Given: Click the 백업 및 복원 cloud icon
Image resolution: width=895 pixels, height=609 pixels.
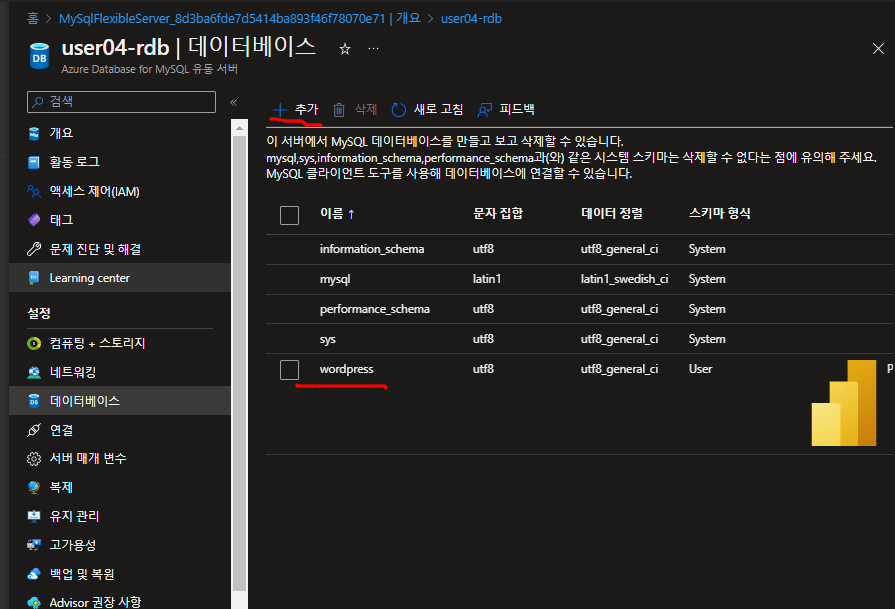Looking at the screenshot, I should (x=34, y=574).
